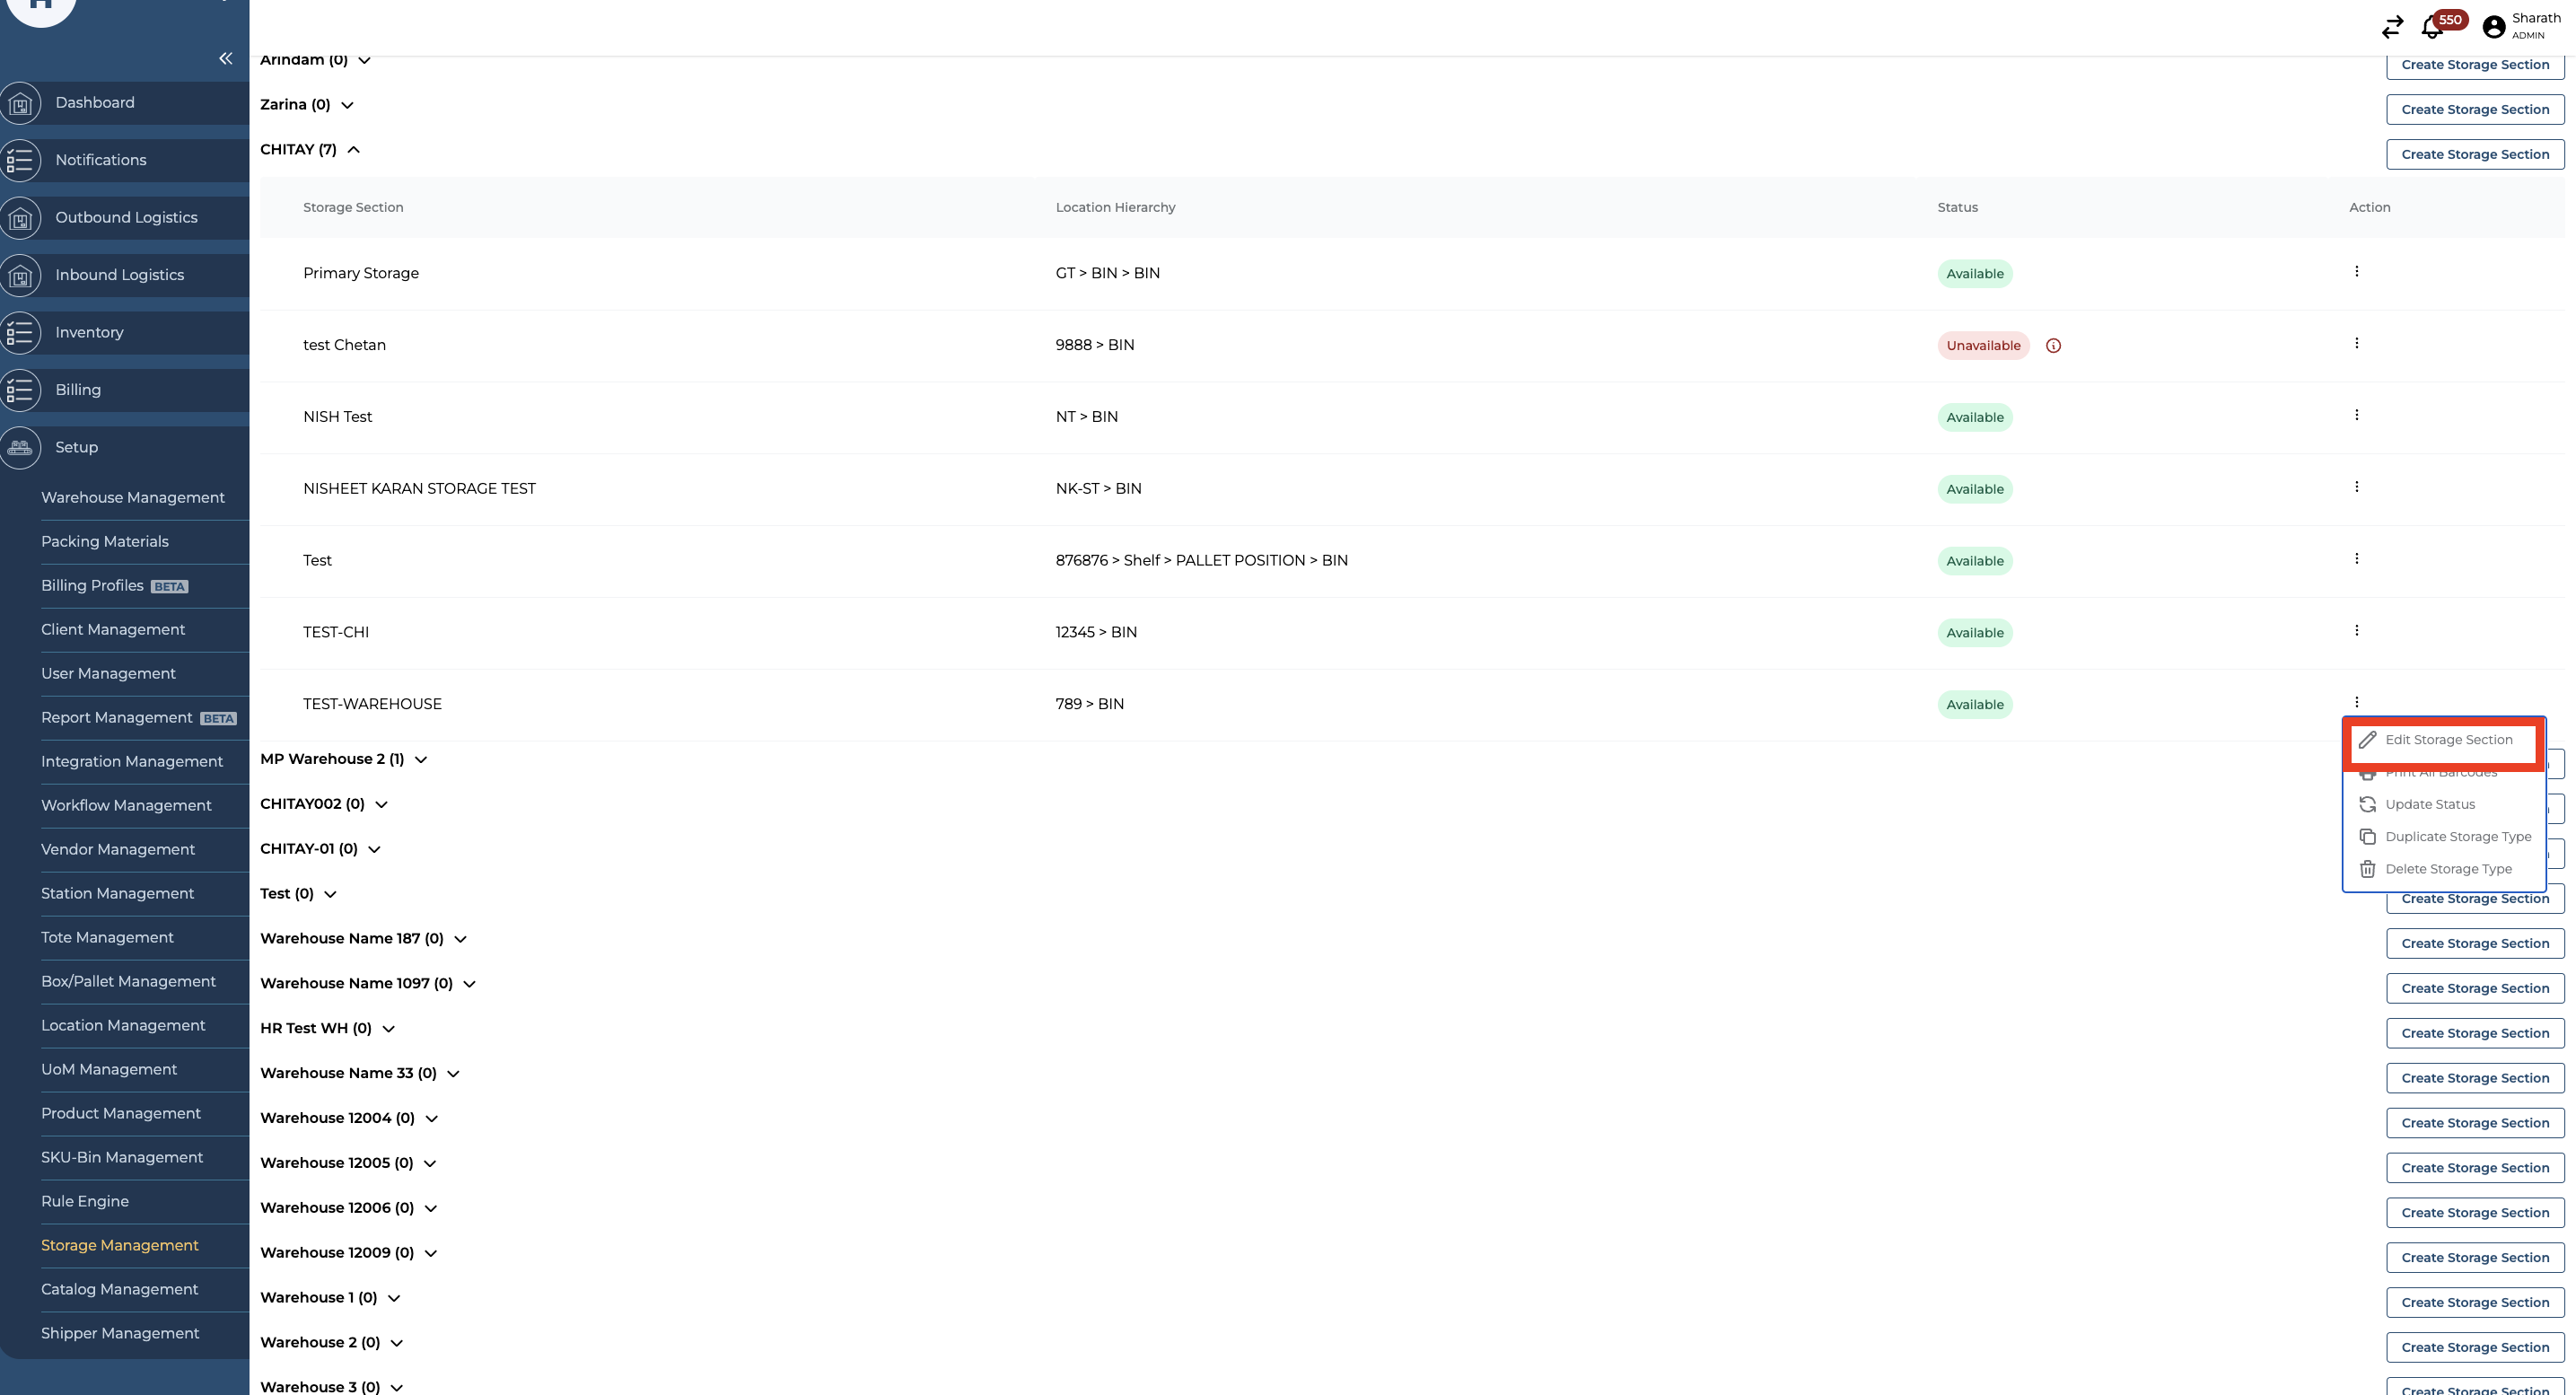Collapse the sidebar with the double-chevron icon

tap(226, 58)
